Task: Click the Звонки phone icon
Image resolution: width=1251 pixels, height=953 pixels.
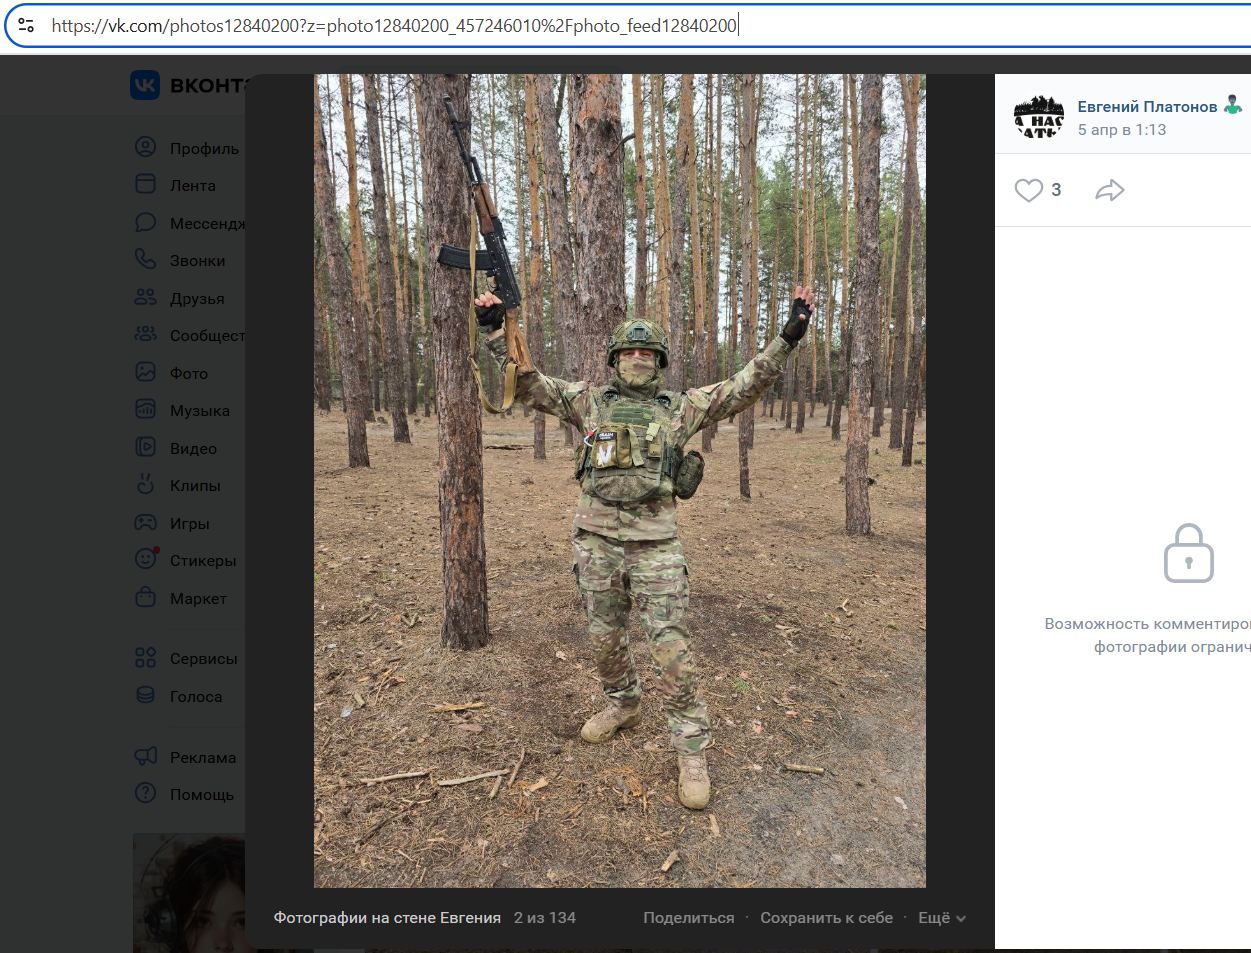Action: click(x=146, y=260)
